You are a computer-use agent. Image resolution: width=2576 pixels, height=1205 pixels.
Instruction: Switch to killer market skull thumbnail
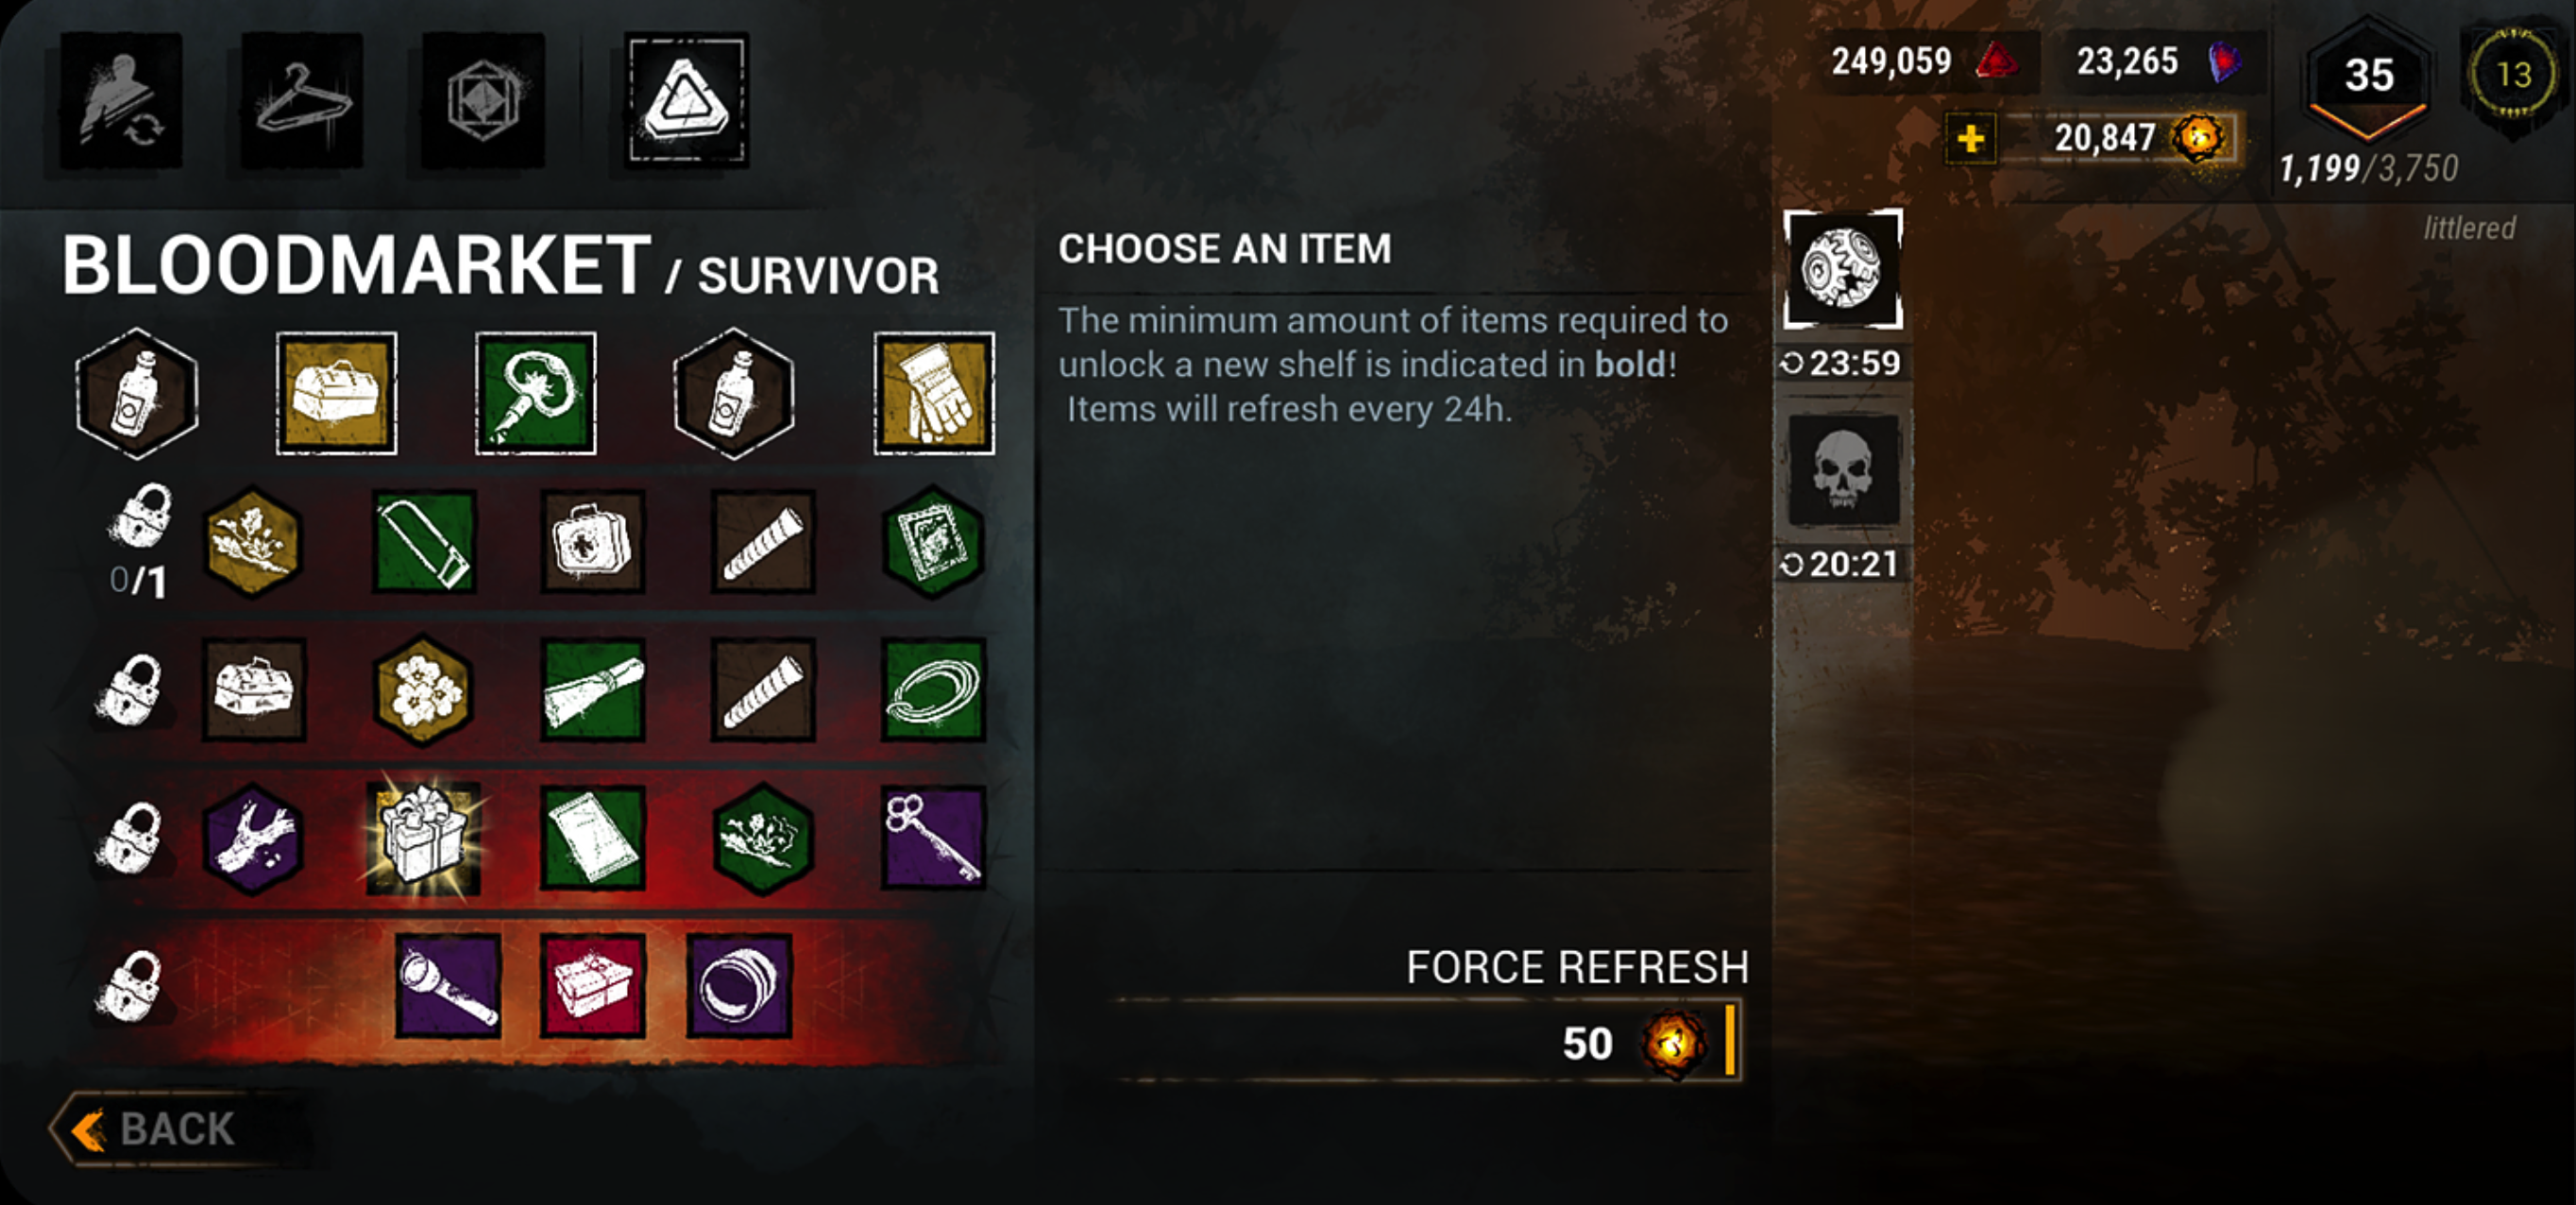point(1843,470)
